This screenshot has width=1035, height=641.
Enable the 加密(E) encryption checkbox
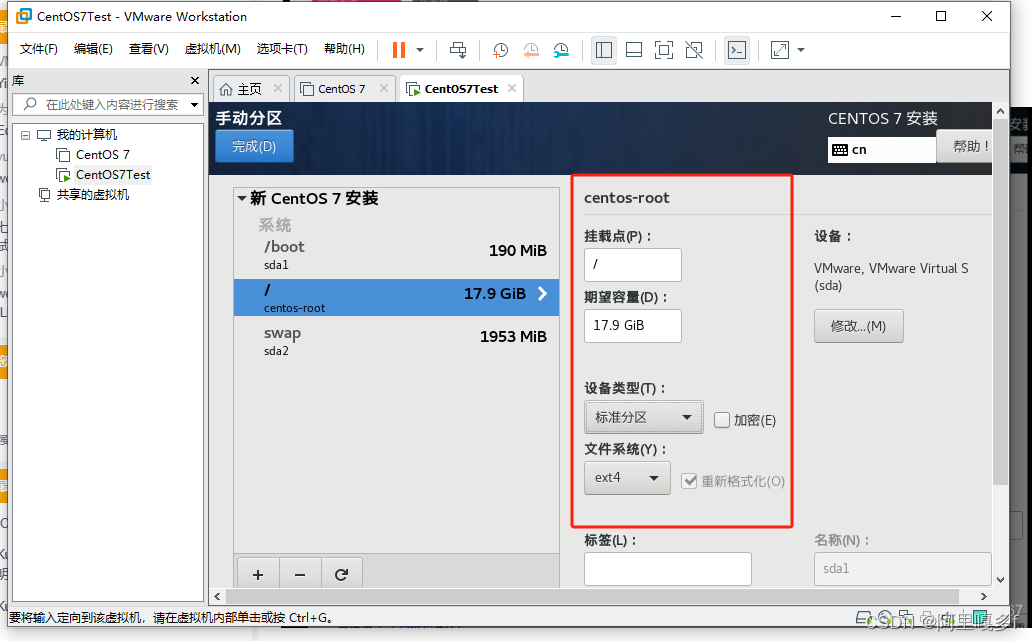(722, 420)
